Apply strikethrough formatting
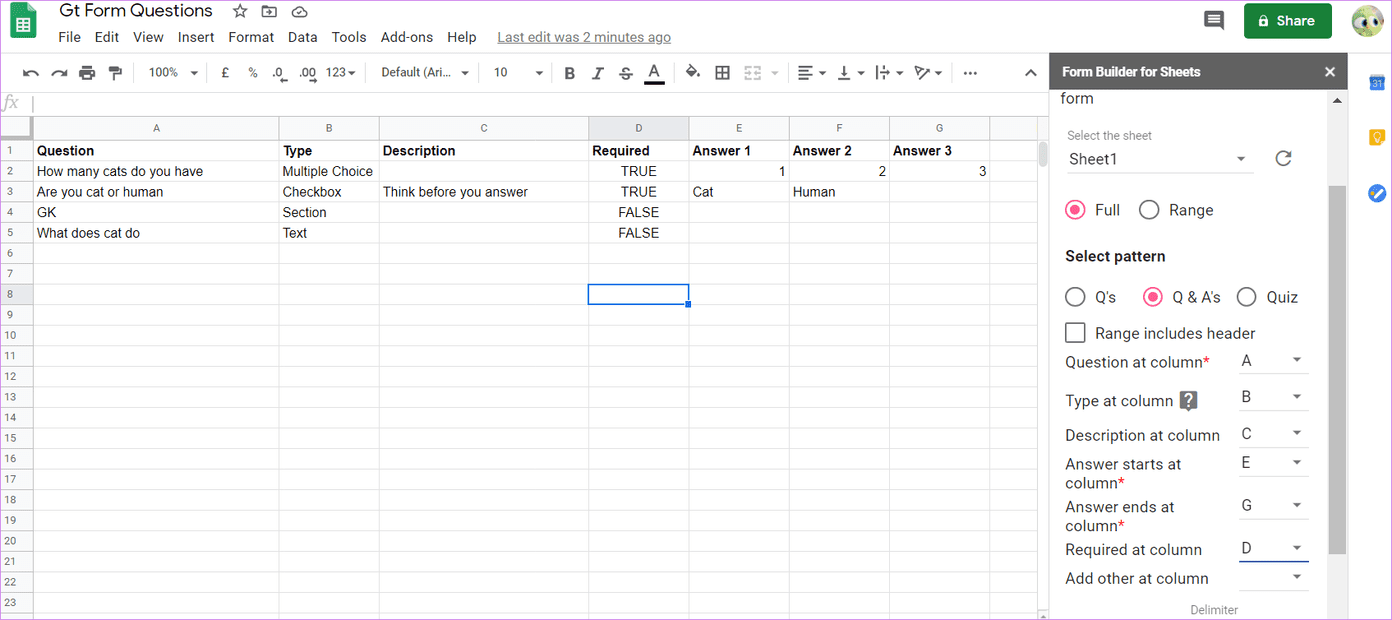Screen dimensions: 1392x620 [626, 73]
